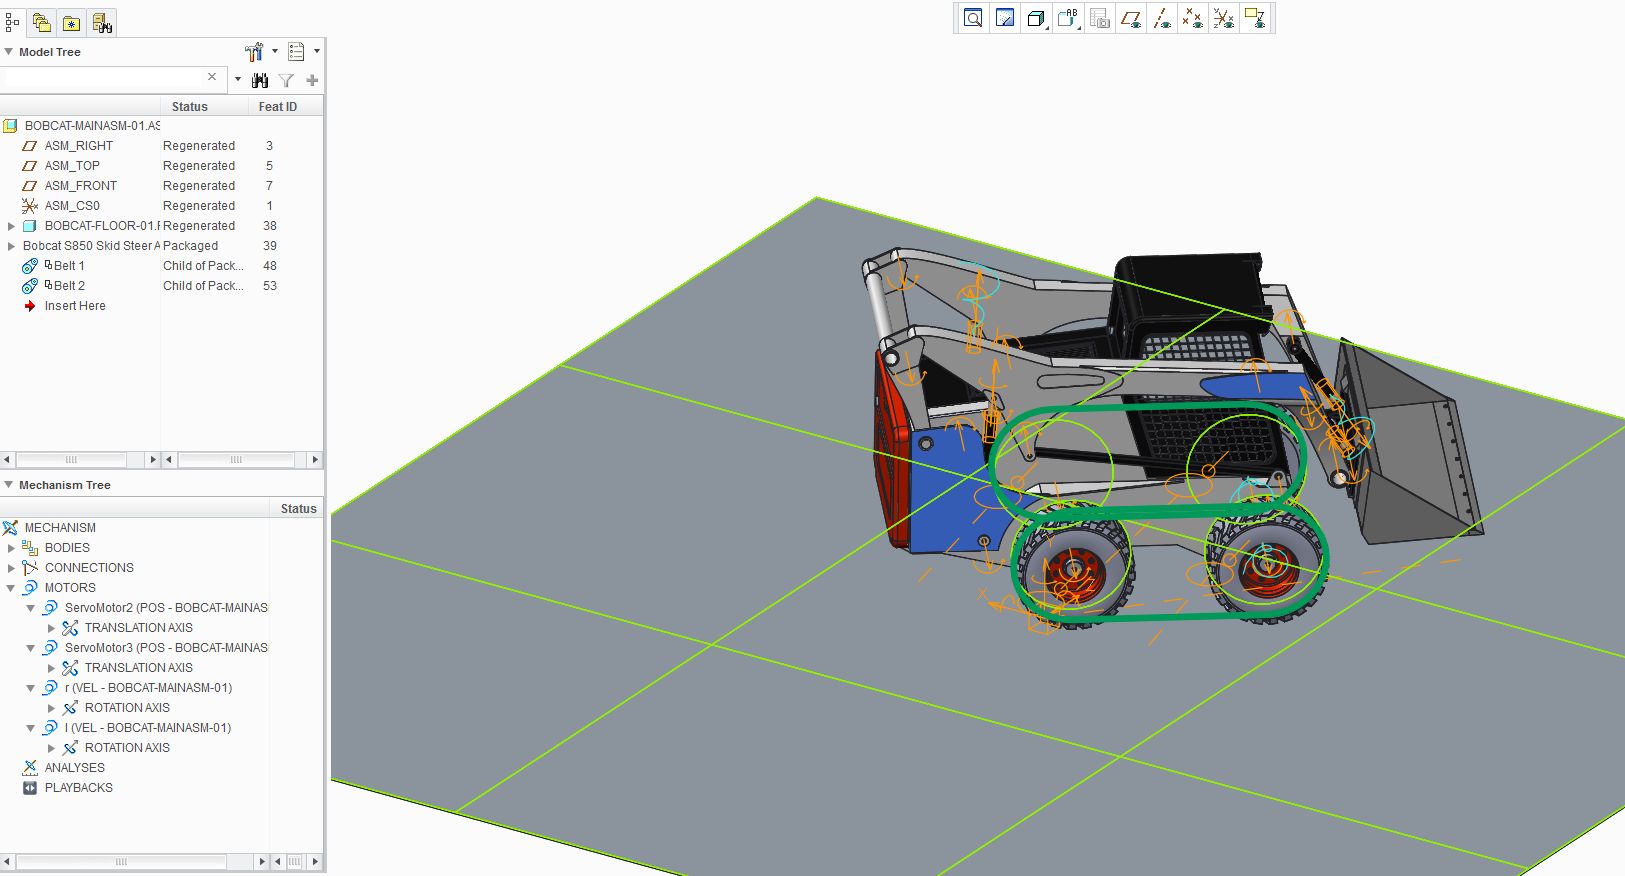Click the Status column header in Model Tree
Image resolution: width=1625 pixels, height=876 pixels.
[190, 107]
